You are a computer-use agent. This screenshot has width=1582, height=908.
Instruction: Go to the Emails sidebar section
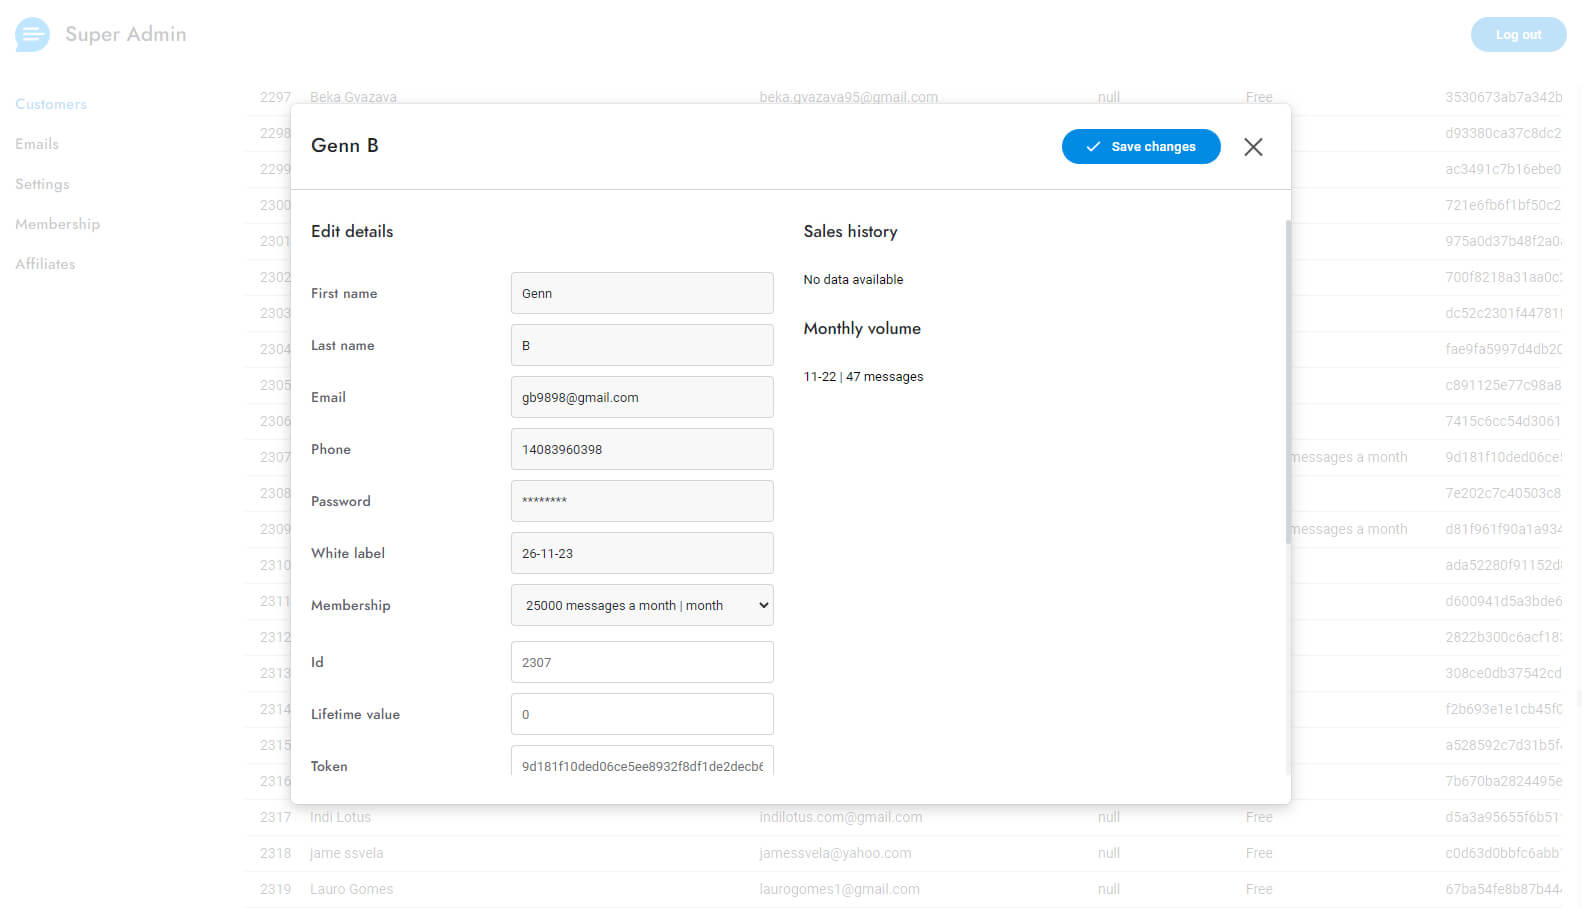pos(37,144)
